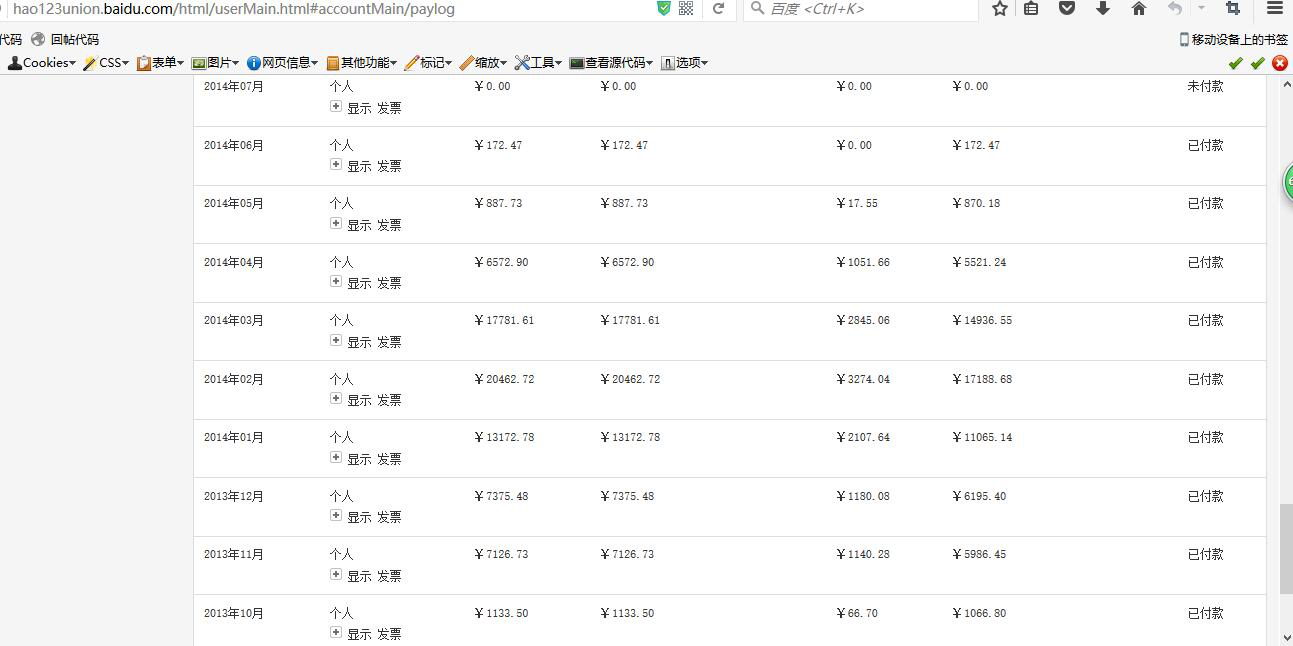Click the vertical scrollbar thumb

[1286, 549]
